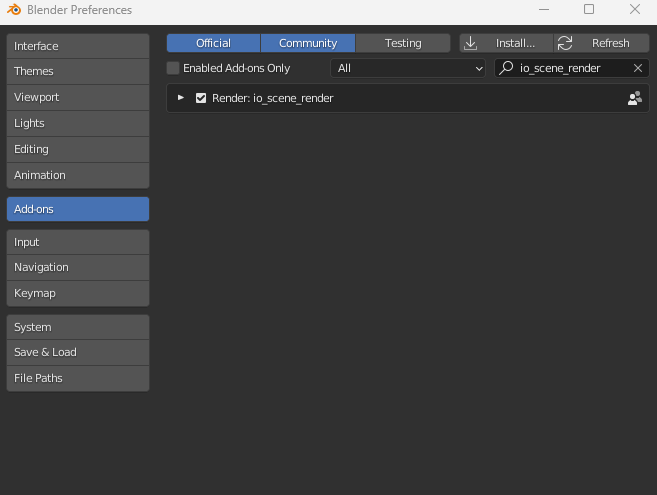Toggle the Community add-ons filter
Image resolution: width=657 pixels, height=495 pixels.
click(308, 43)
